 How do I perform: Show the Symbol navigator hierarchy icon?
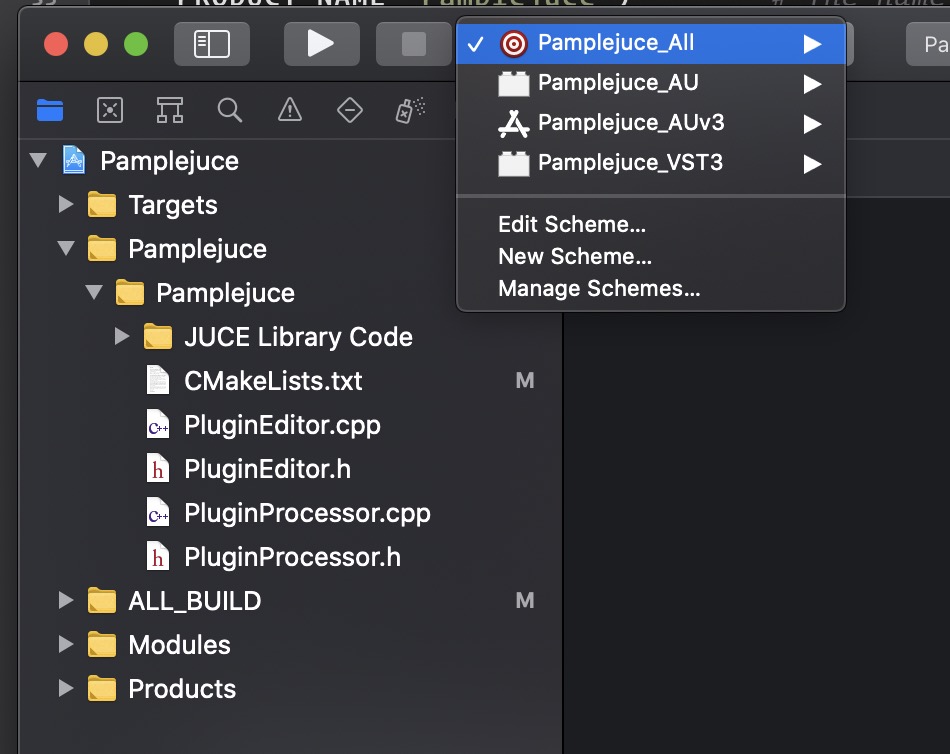pyautogui.click(x=170, y=110)
